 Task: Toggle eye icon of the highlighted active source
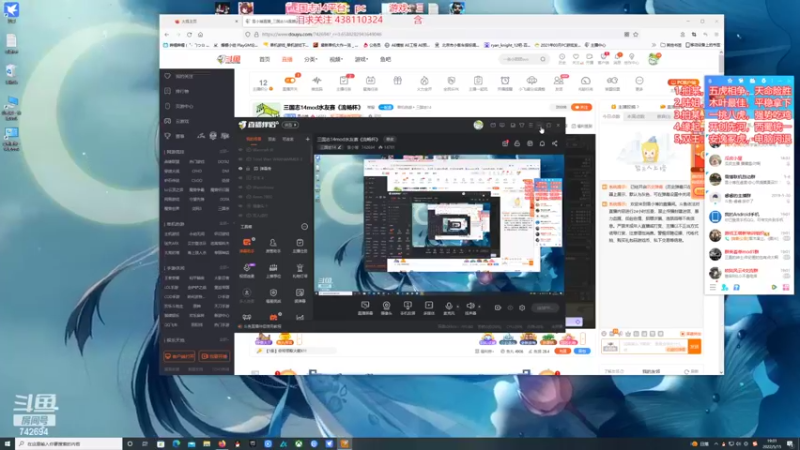241,168
